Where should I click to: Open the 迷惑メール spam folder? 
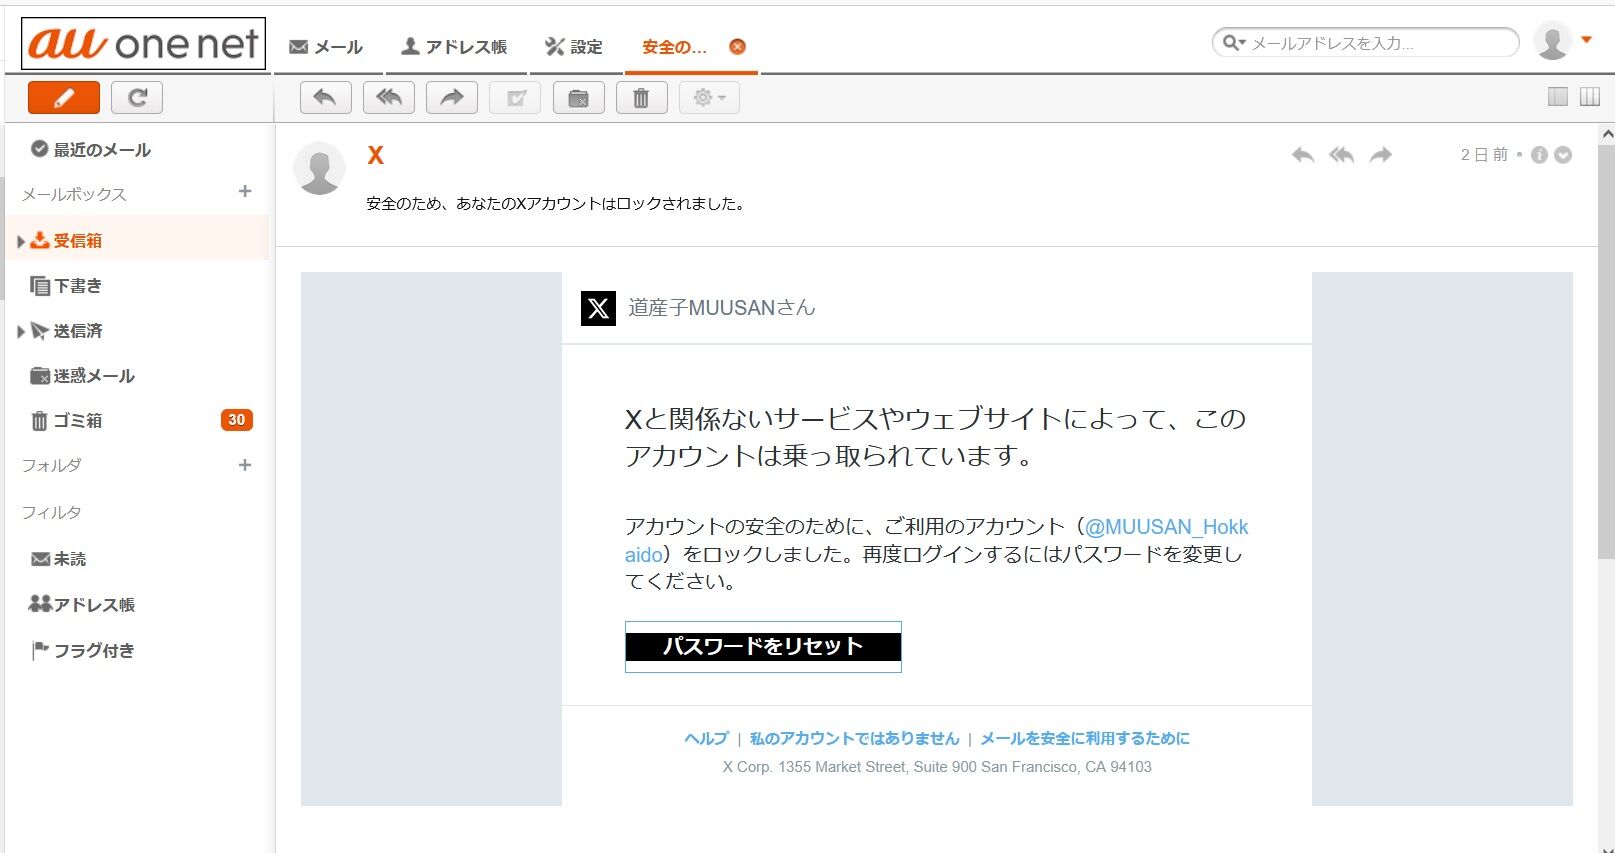click(83, 376)
